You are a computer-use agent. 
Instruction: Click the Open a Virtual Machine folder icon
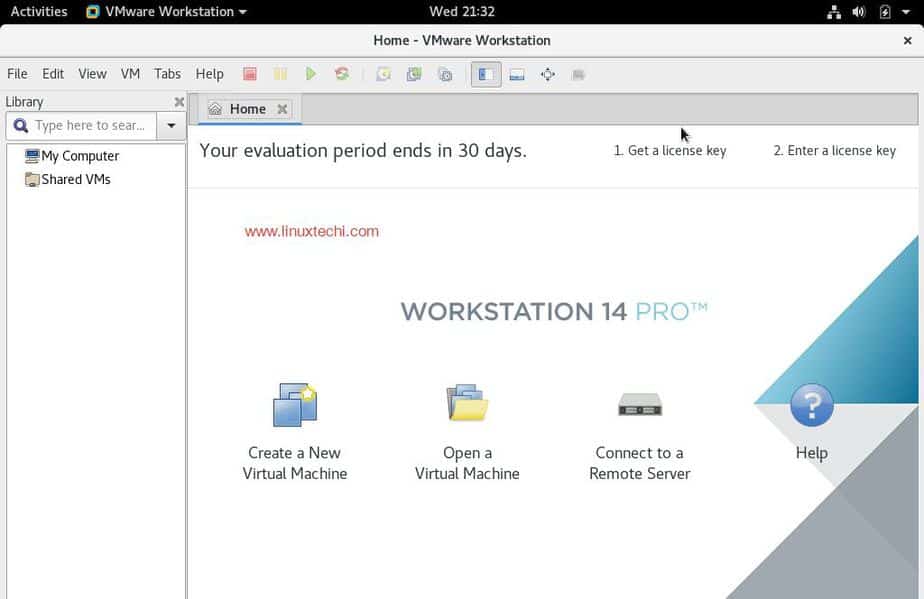click(467, 403)
